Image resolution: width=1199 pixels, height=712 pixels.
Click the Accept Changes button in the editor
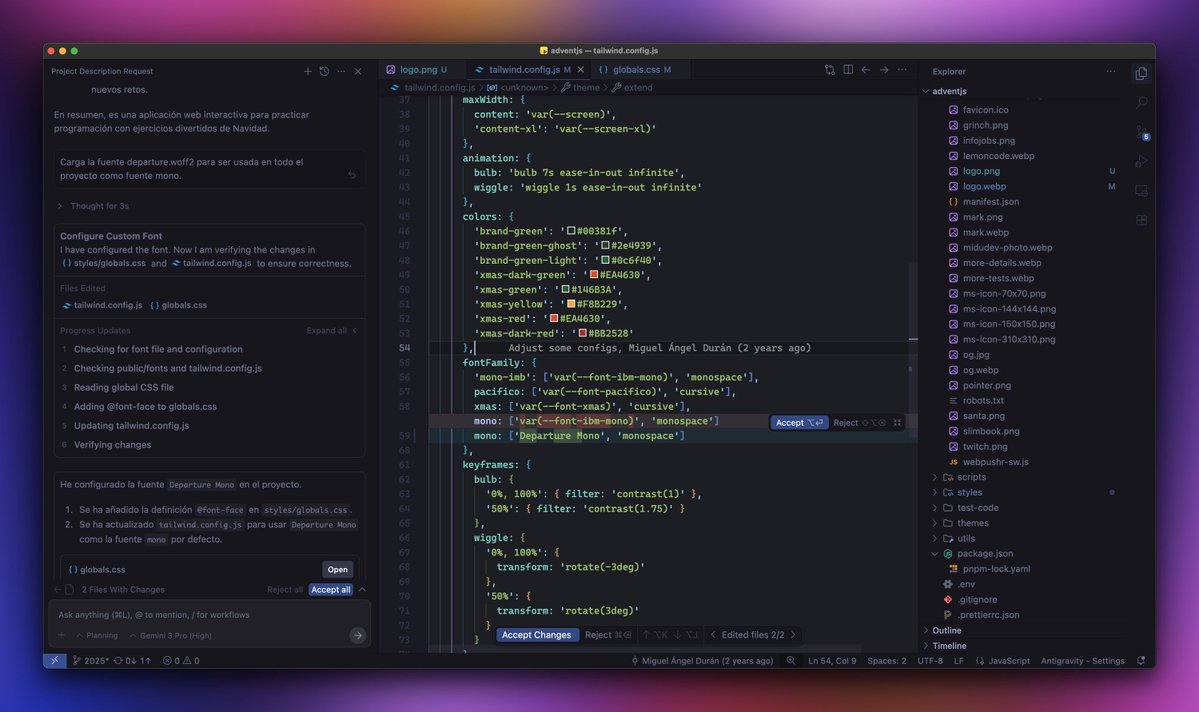coord(537,634)
